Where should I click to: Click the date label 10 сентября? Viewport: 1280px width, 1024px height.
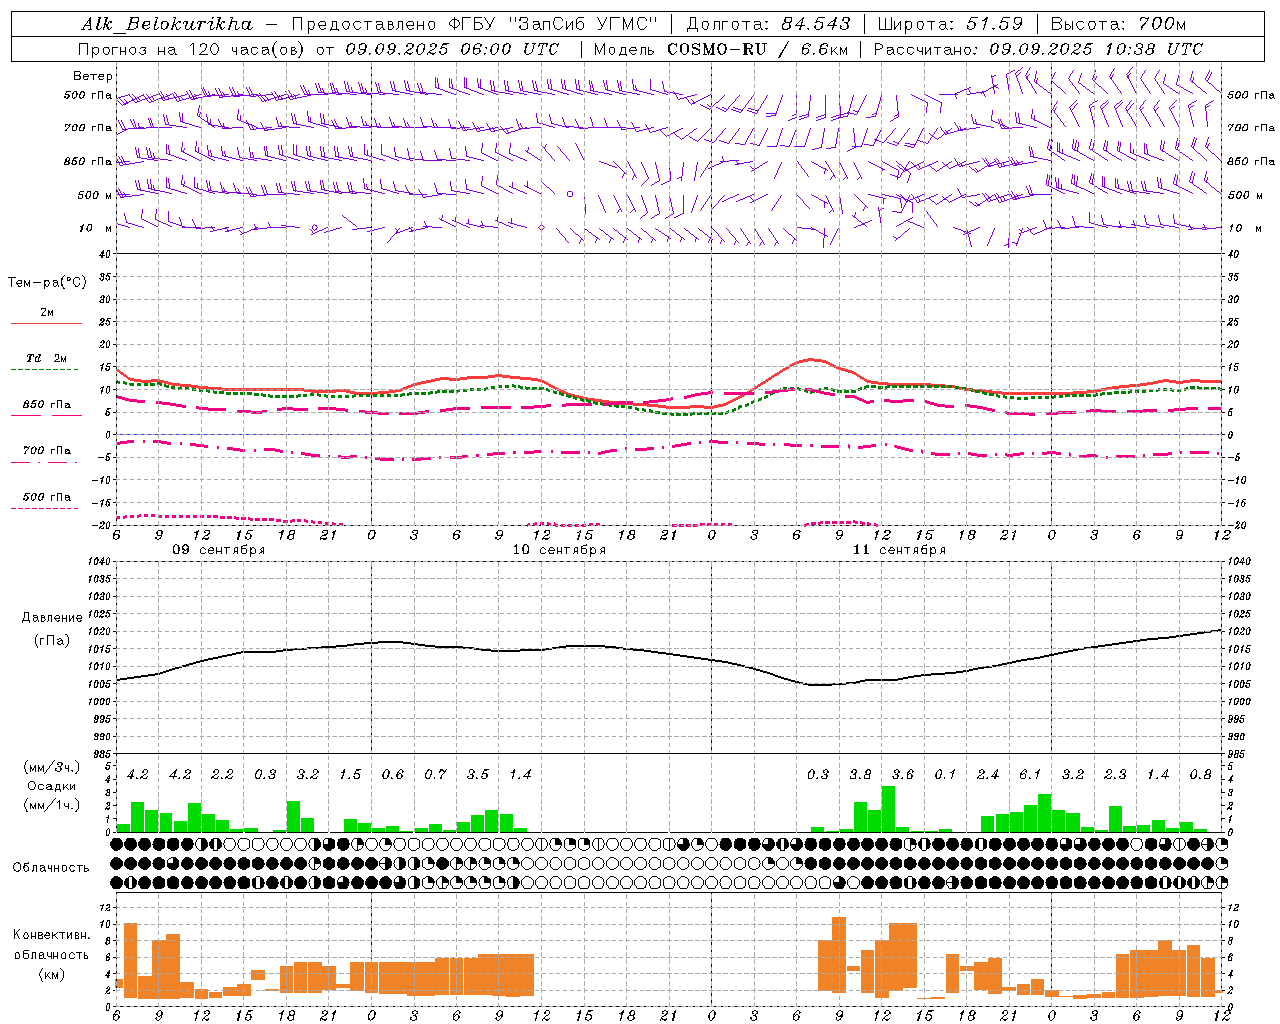559,550
